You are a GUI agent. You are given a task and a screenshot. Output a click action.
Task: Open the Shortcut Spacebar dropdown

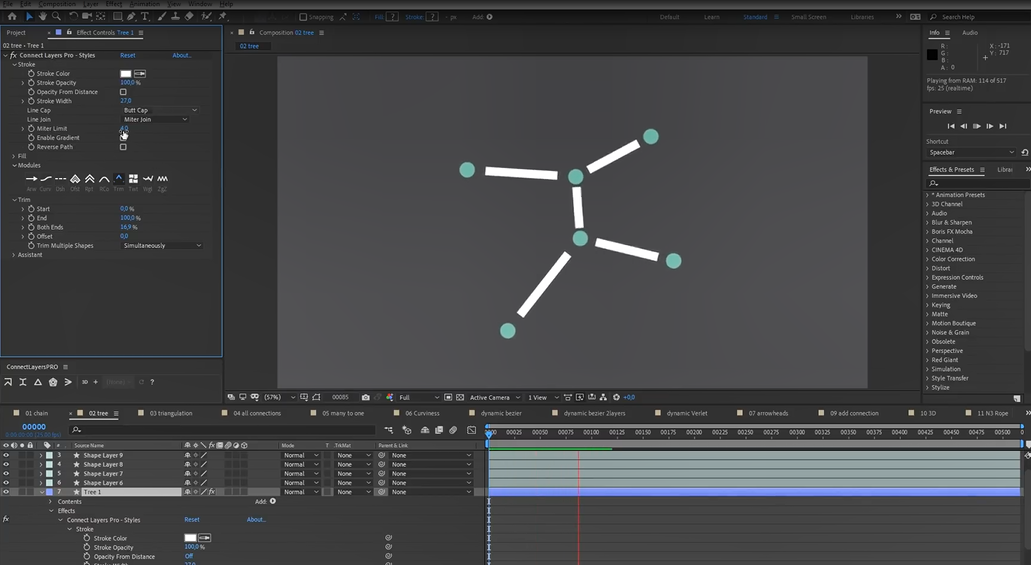click(972, 153)
